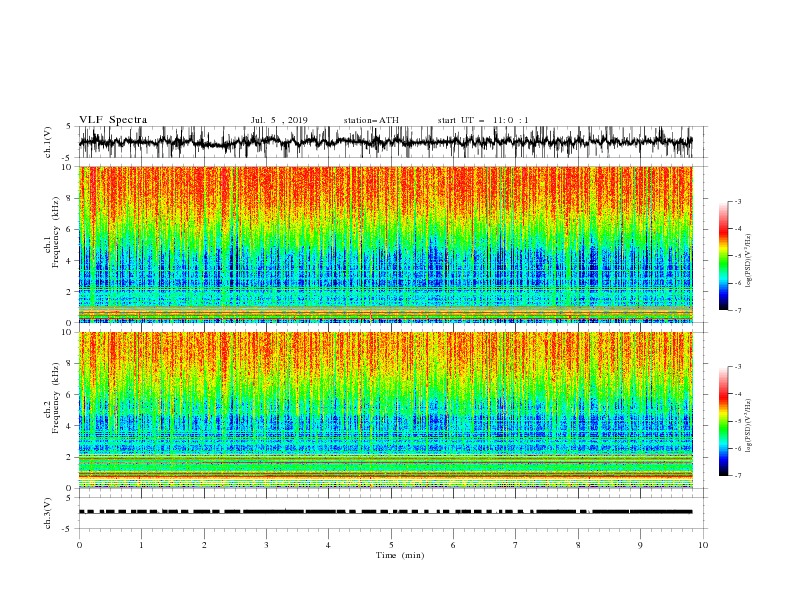Screen dimensions: 792x612
Task: Click the time axis tick label "4"
Action: click(x=329, y=545)
